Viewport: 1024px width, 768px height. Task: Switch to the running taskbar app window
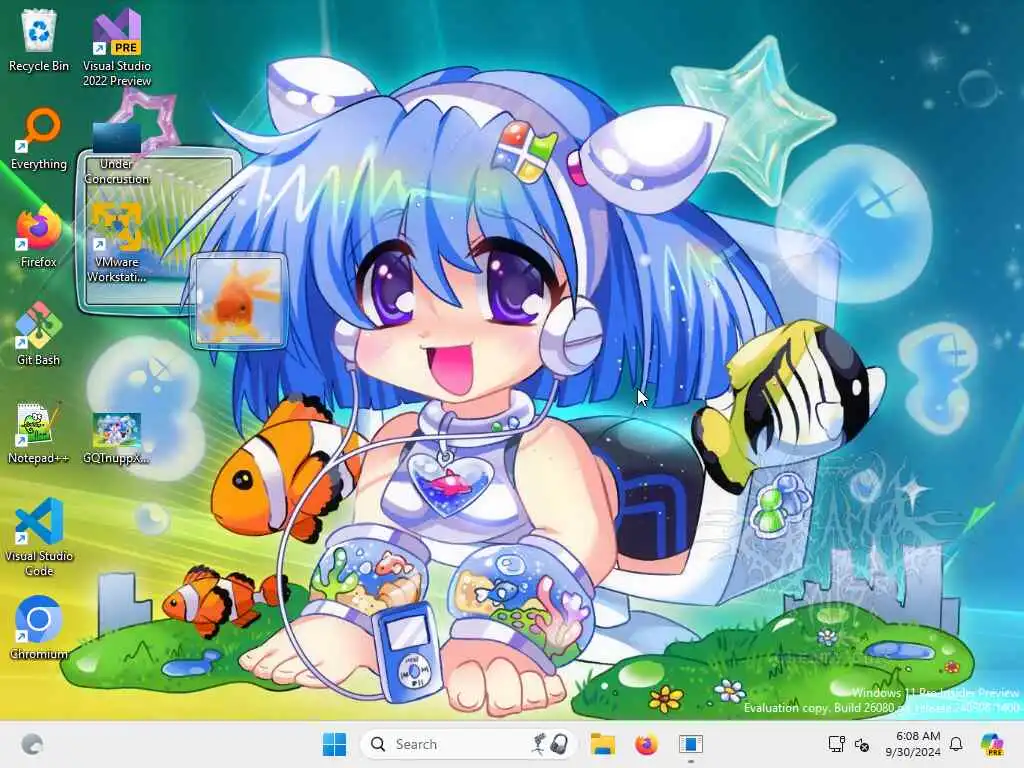pyautogui.click(x=690, y=744)
